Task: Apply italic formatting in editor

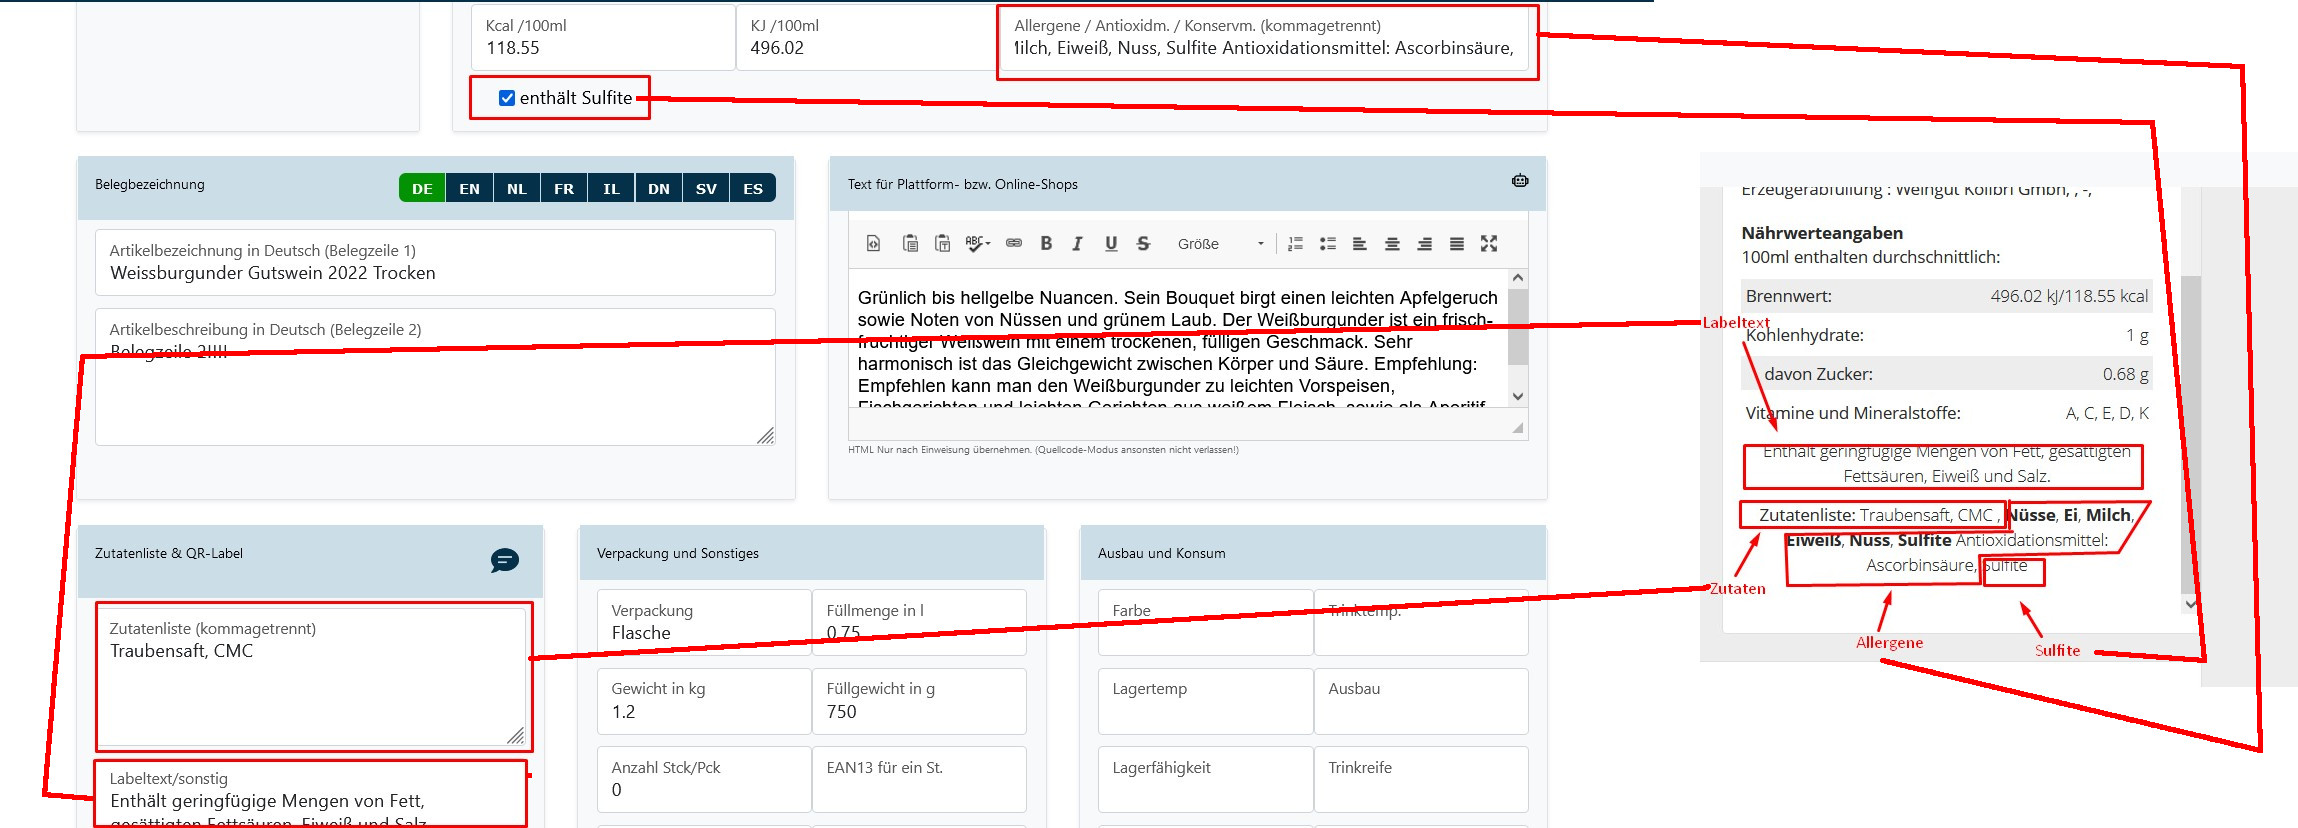Action: (x=1077, y=243)
